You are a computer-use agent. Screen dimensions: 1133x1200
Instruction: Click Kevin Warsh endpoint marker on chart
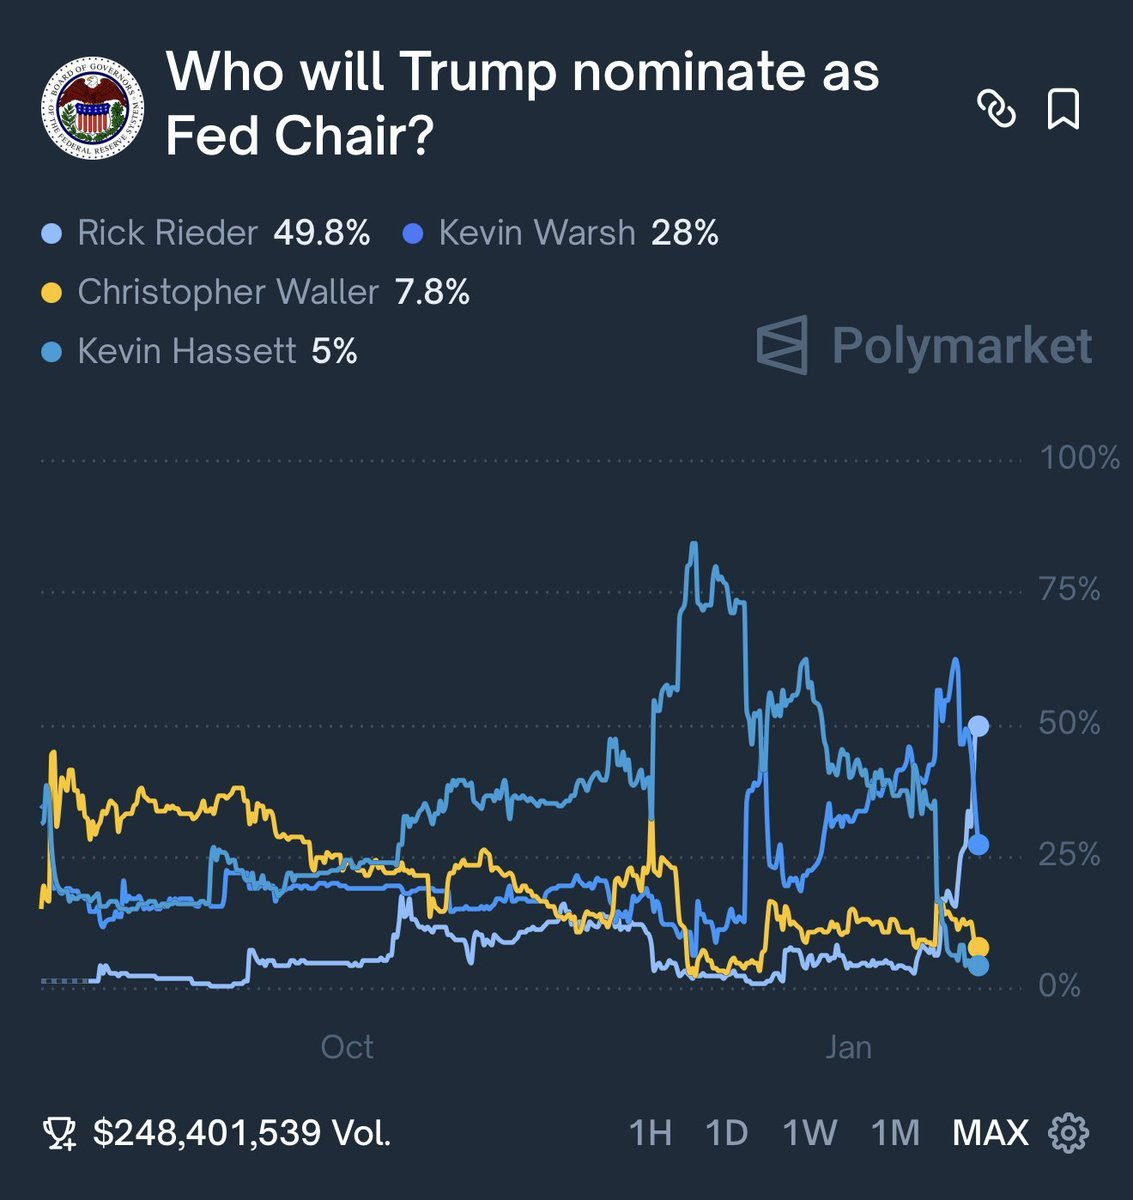(x=978, y=845)
